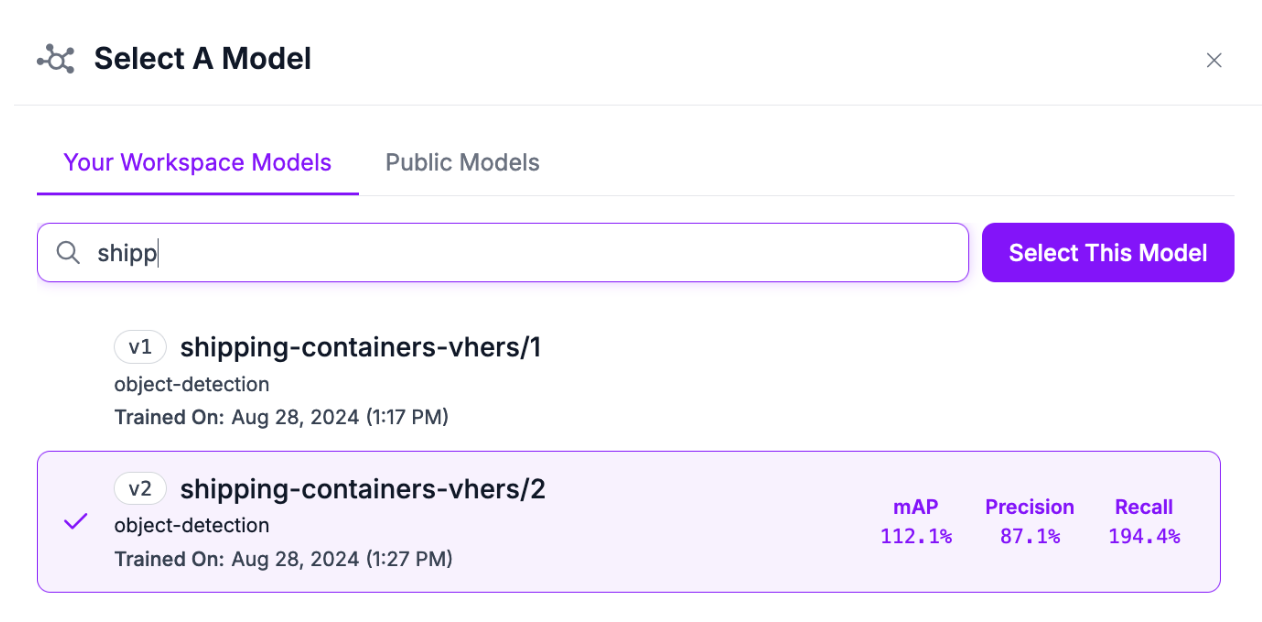
Task: Click the model network icon in header
Action: [x=56, y=60]
